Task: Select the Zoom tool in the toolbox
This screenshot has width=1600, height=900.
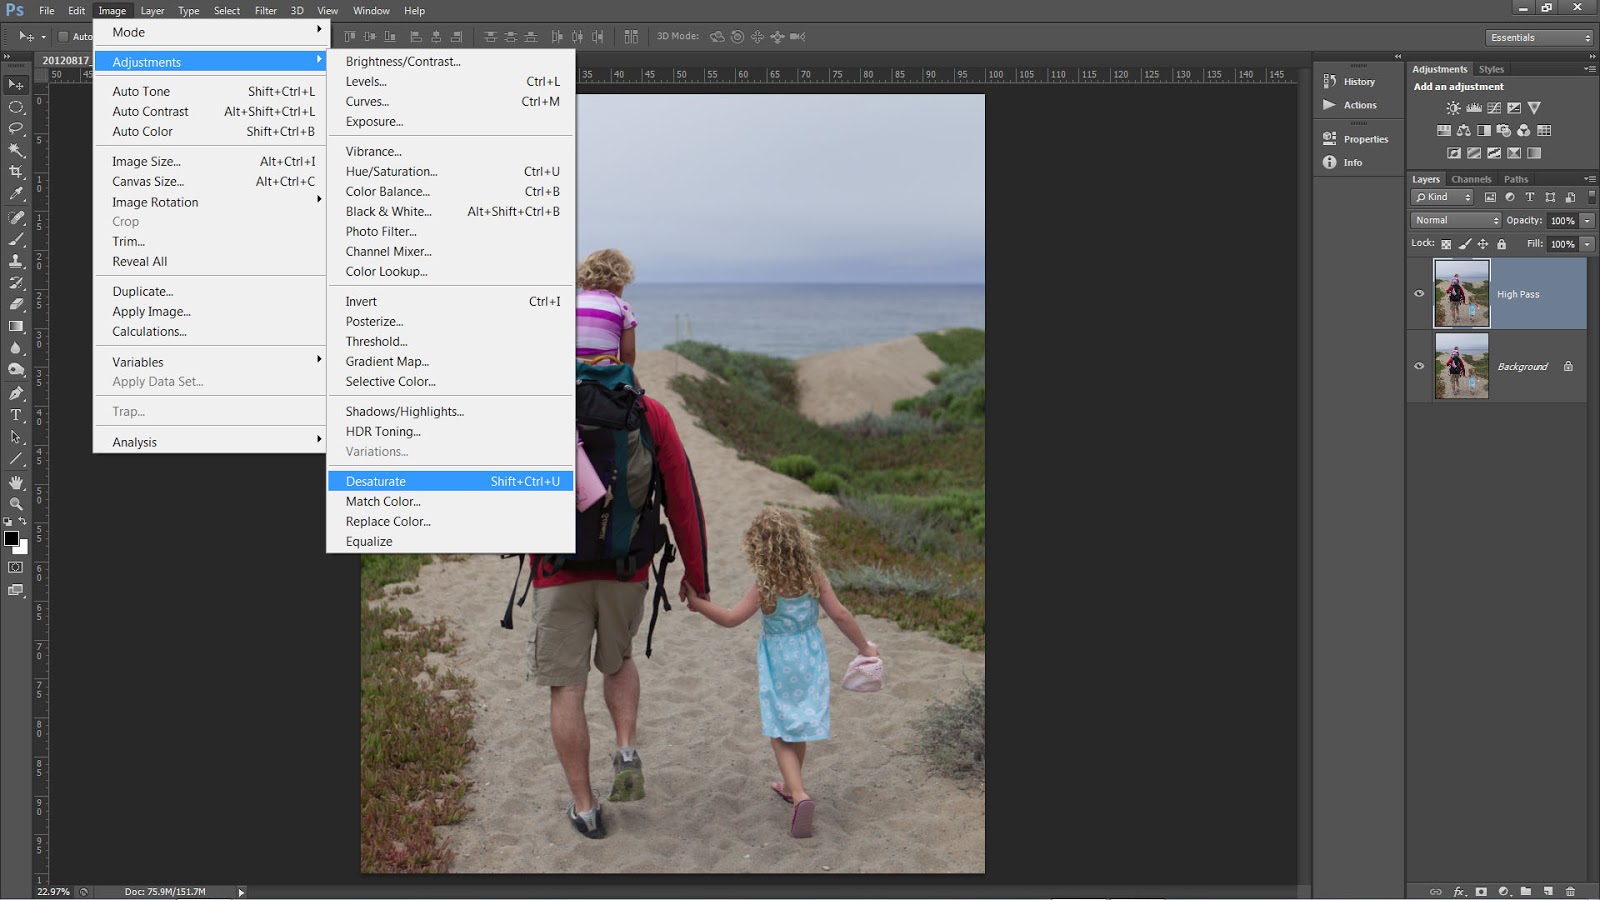Action: click(x=16, y=504)
